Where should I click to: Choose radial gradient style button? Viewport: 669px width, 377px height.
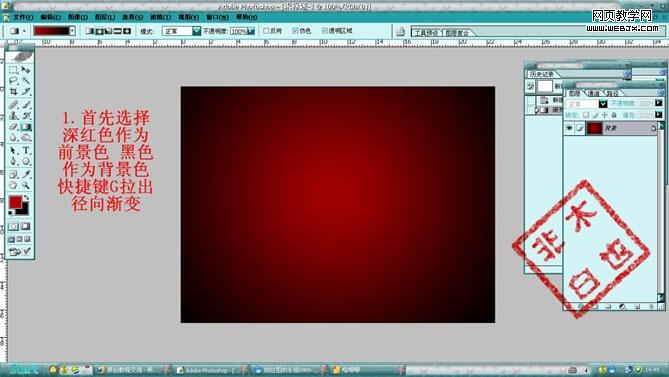99,31
